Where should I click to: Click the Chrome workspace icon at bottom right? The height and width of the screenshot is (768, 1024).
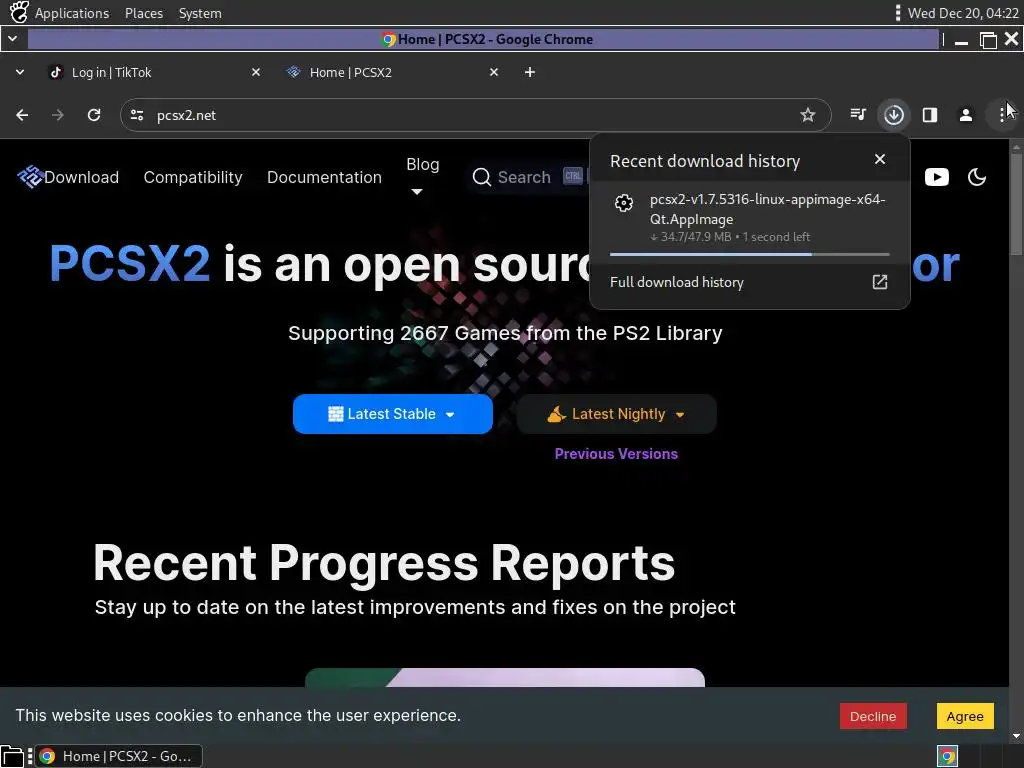coord(948,756)
